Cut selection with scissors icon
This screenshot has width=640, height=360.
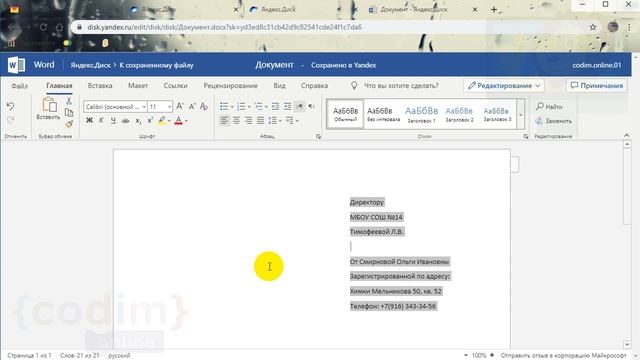pos(69,101)
